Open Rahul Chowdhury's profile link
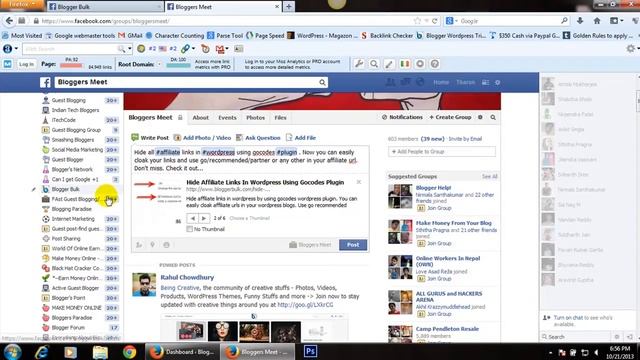 (187, 277)
